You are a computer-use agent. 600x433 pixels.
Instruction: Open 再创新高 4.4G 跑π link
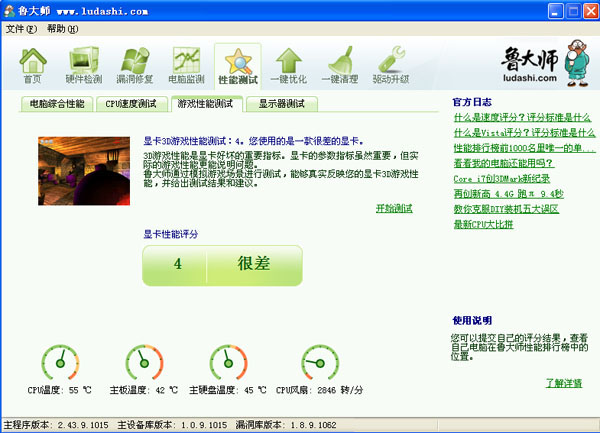(509, 194)
